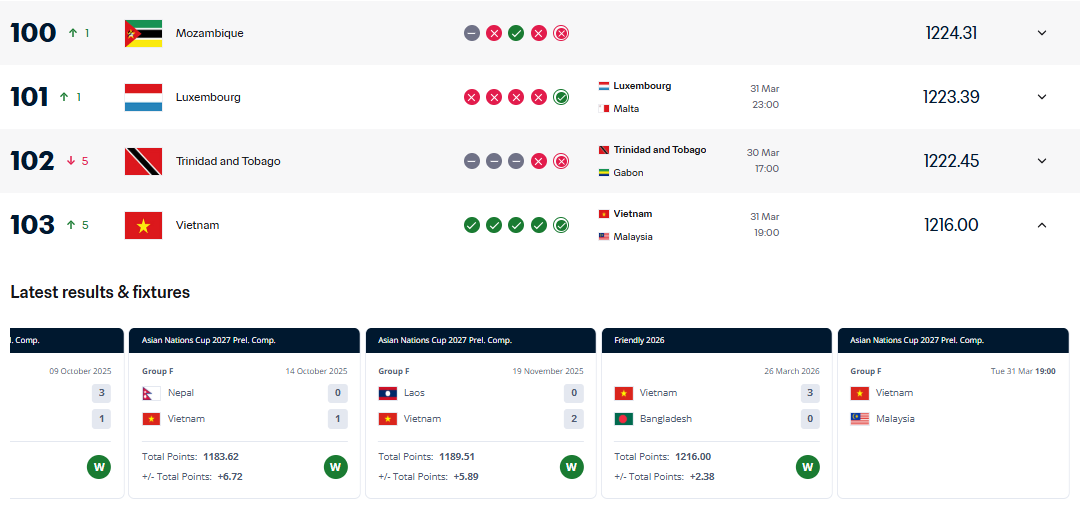The image size is (1080, 507).
Task: Click the green W badge on Laos match card
Action: pos(572,467)
